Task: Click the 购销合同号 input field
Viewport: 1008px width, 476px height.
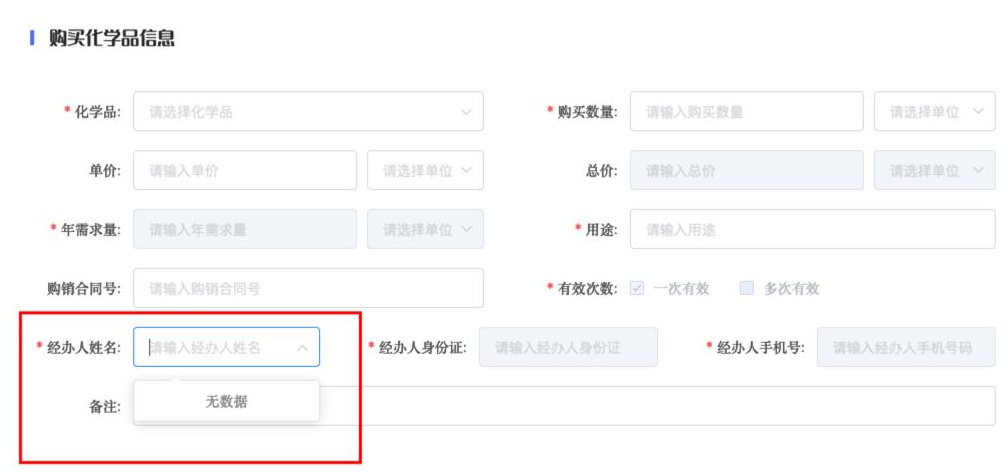Action: 308,289
